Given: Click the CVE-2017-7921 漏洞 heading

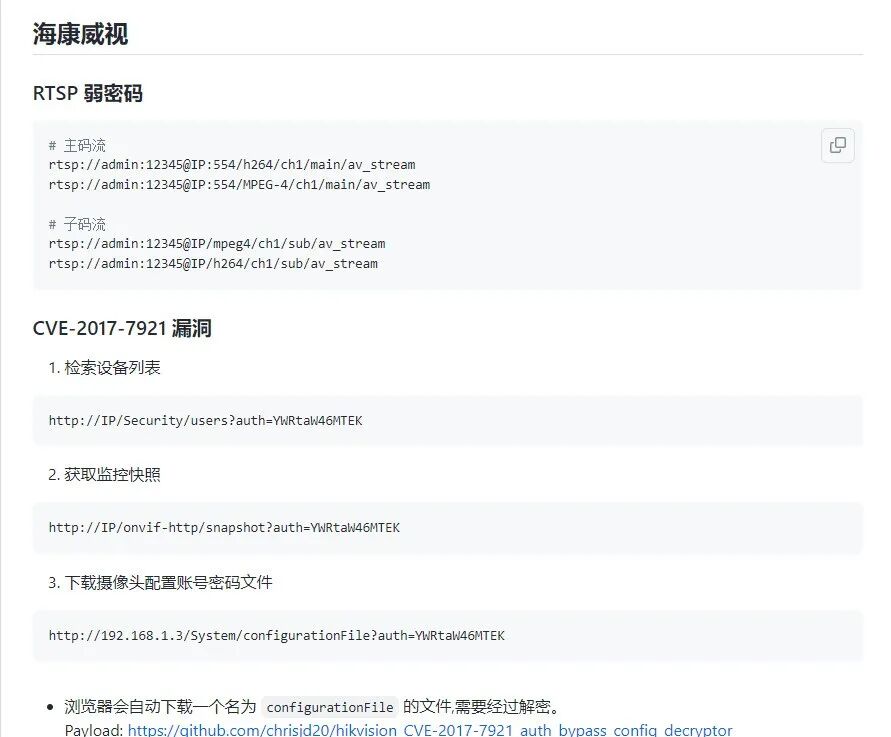Looking at the screenshot, I should point(122,328).
